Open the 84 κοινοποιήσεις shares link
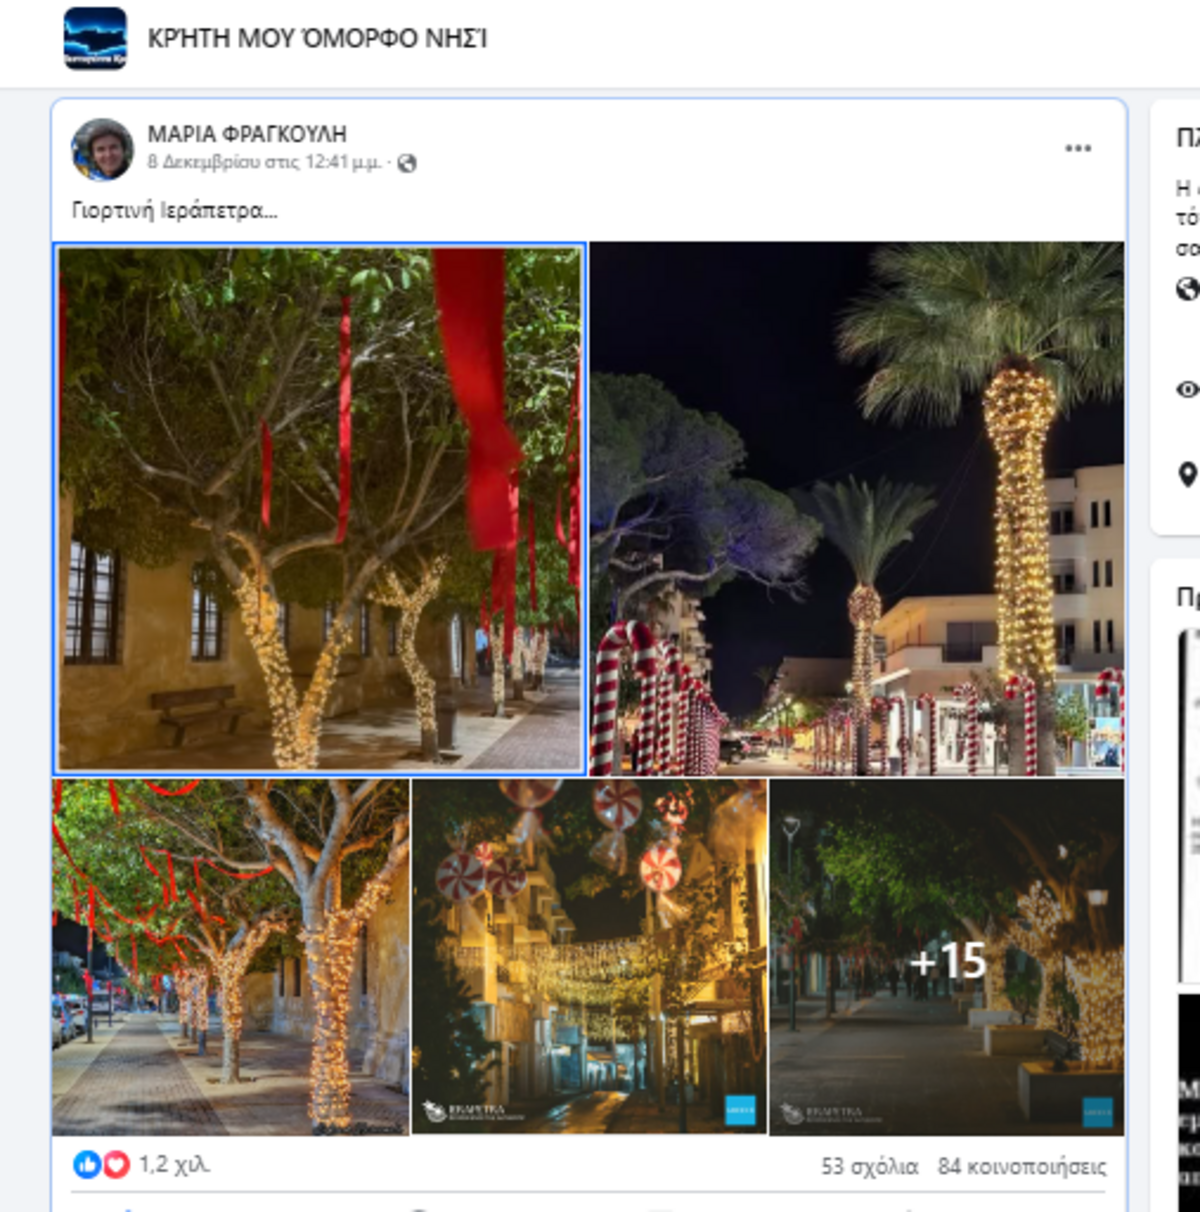The height and width of the screenshot is (1212, 1200). pyautogui.click(x=1022, y=1166)
